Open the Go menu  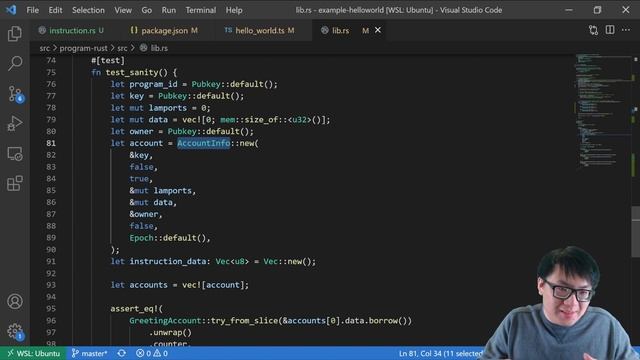click(x=147, y=10)
